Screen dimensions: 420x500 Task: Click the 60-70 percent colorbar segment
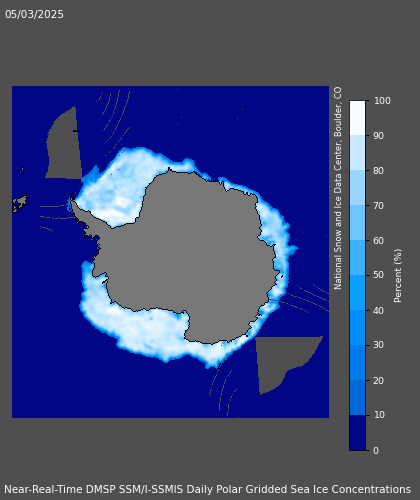click(357, 223)
